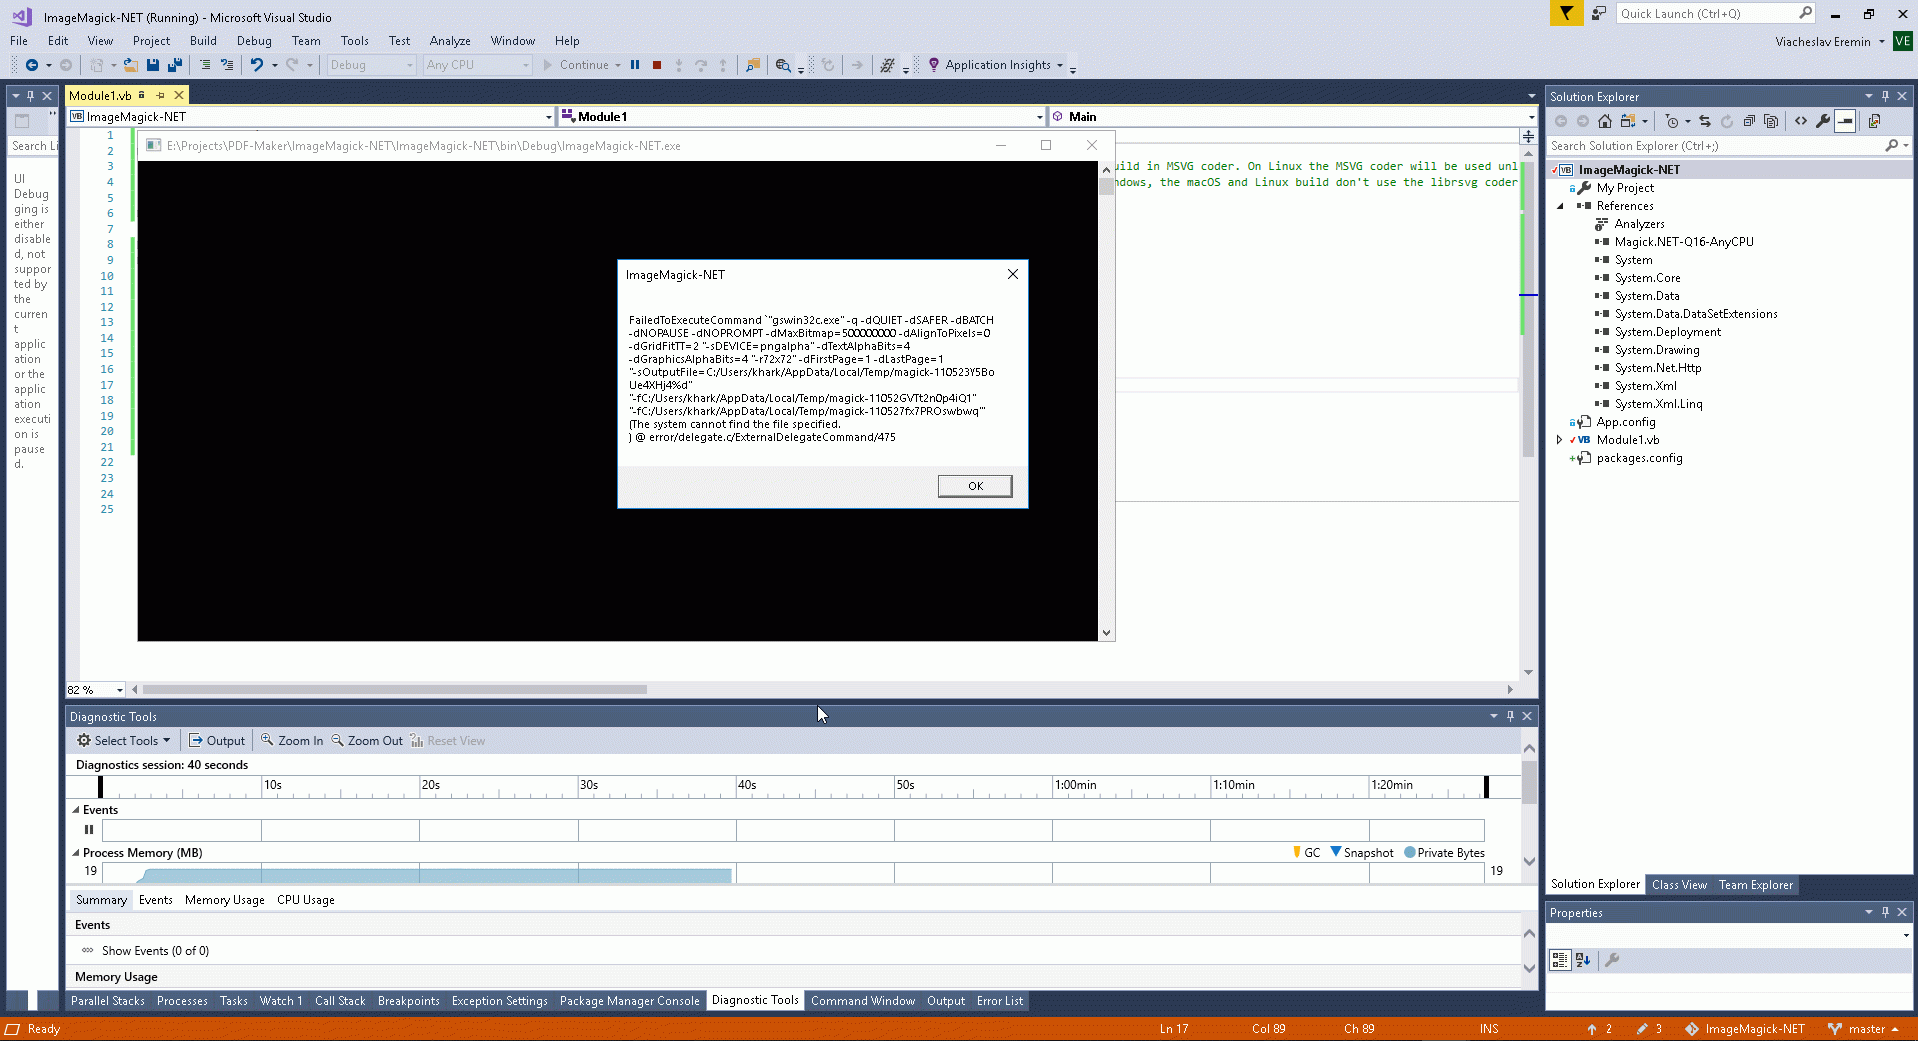Click the Undo arrow icon
This screenshot has height=1041, width=1918.
click(257, 65)
